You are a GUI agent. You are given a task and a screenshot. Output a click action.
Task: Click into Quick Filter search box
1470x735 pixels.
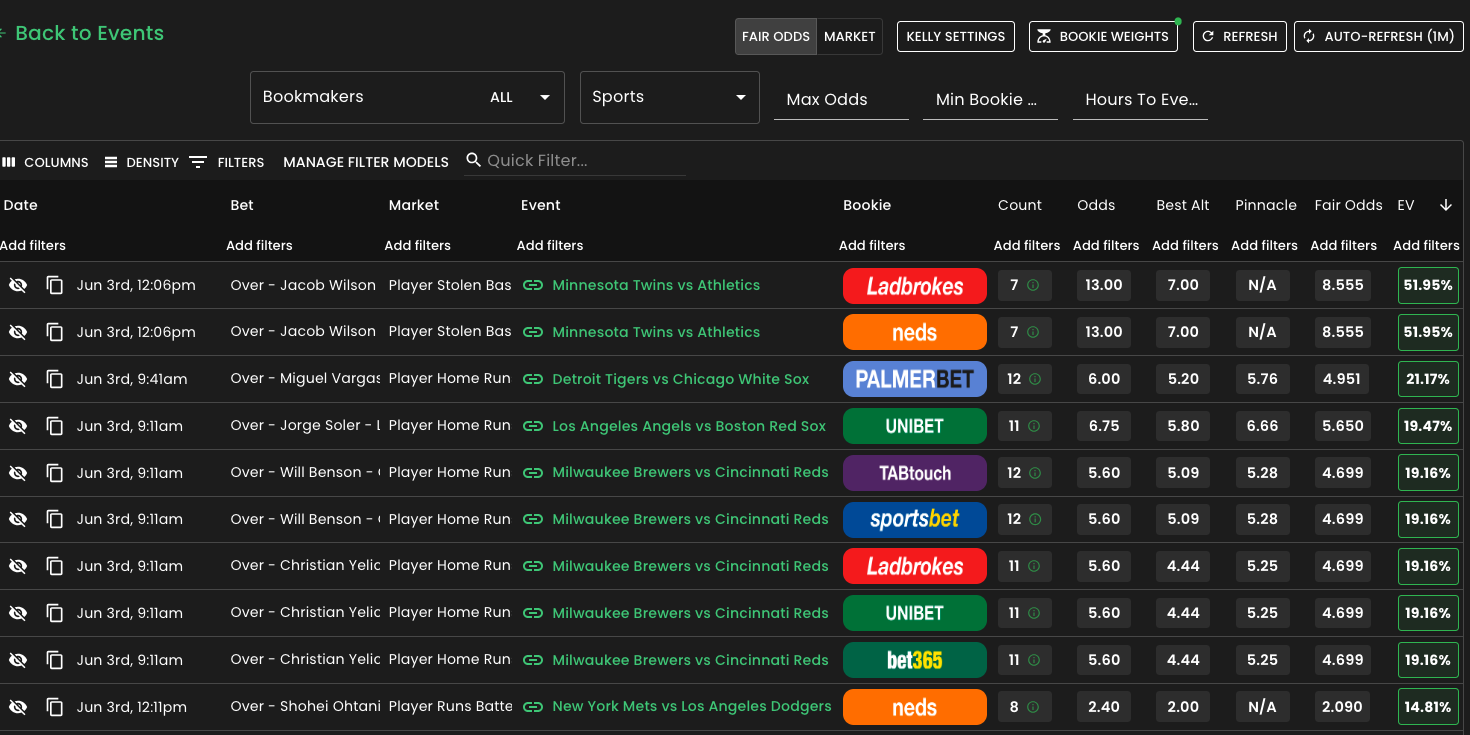click(585, 161)
